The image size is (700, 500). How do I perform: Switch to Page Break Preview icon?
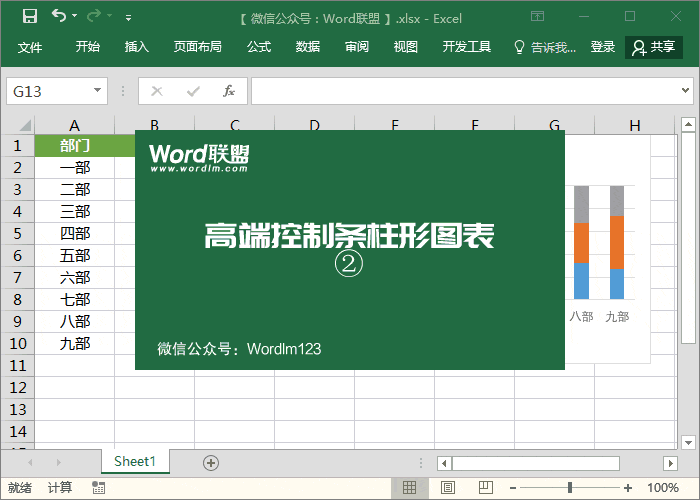486,487
